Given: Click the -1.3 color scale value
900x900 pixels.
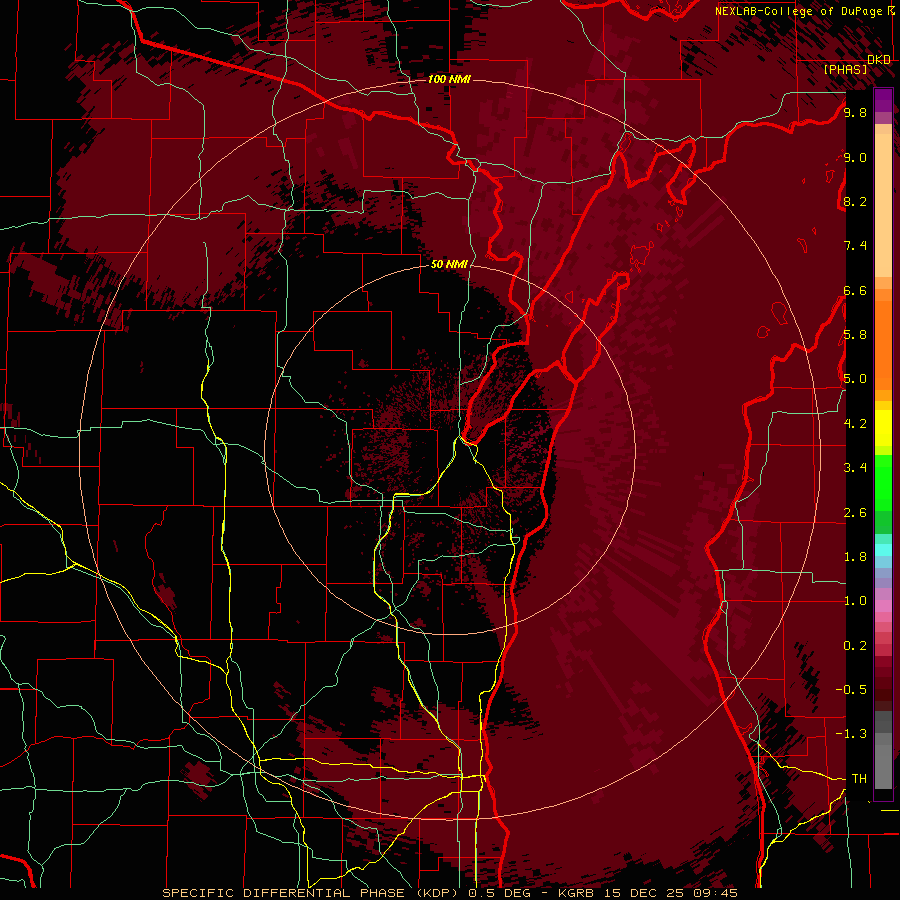Looking at the screenshot, I should point(852,734).
